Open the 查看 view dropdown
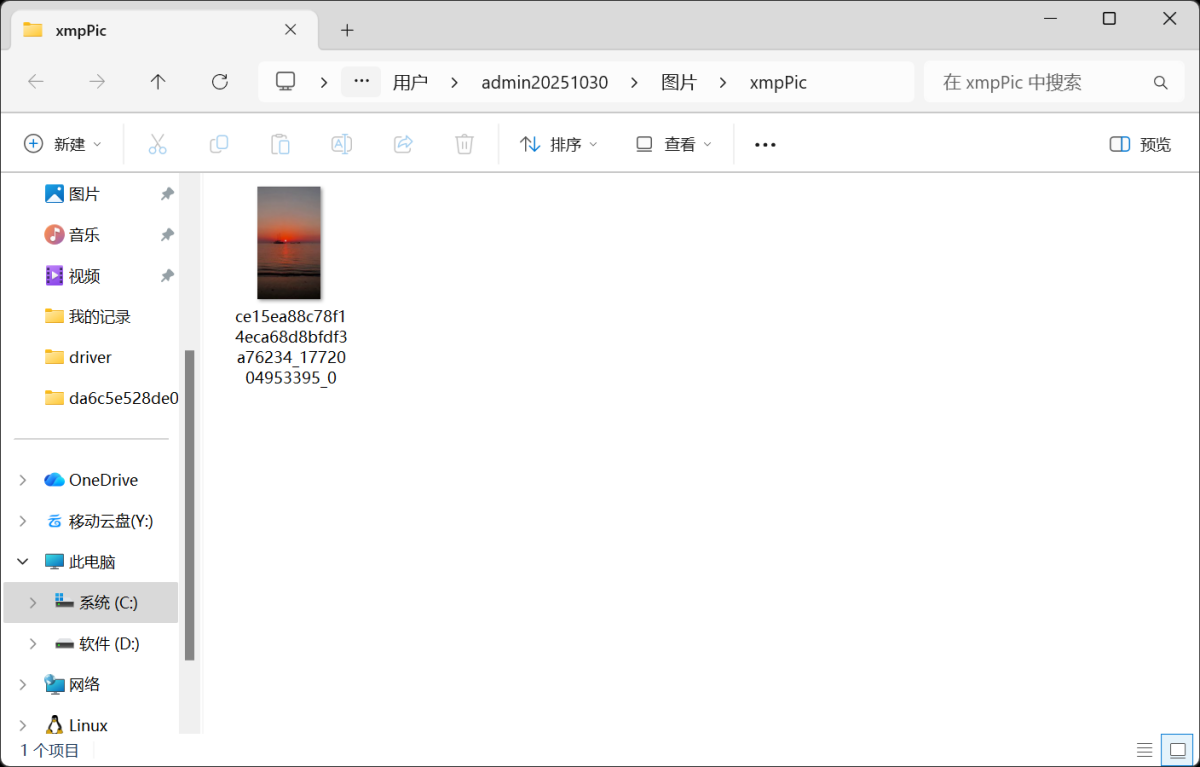1200x767 pixels. 674,144
